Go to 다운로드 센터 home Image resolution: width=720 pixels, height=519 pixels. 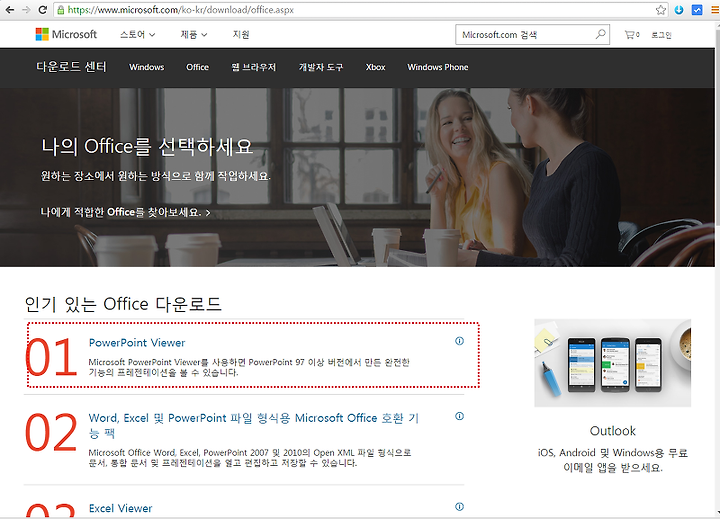(71, 67)
